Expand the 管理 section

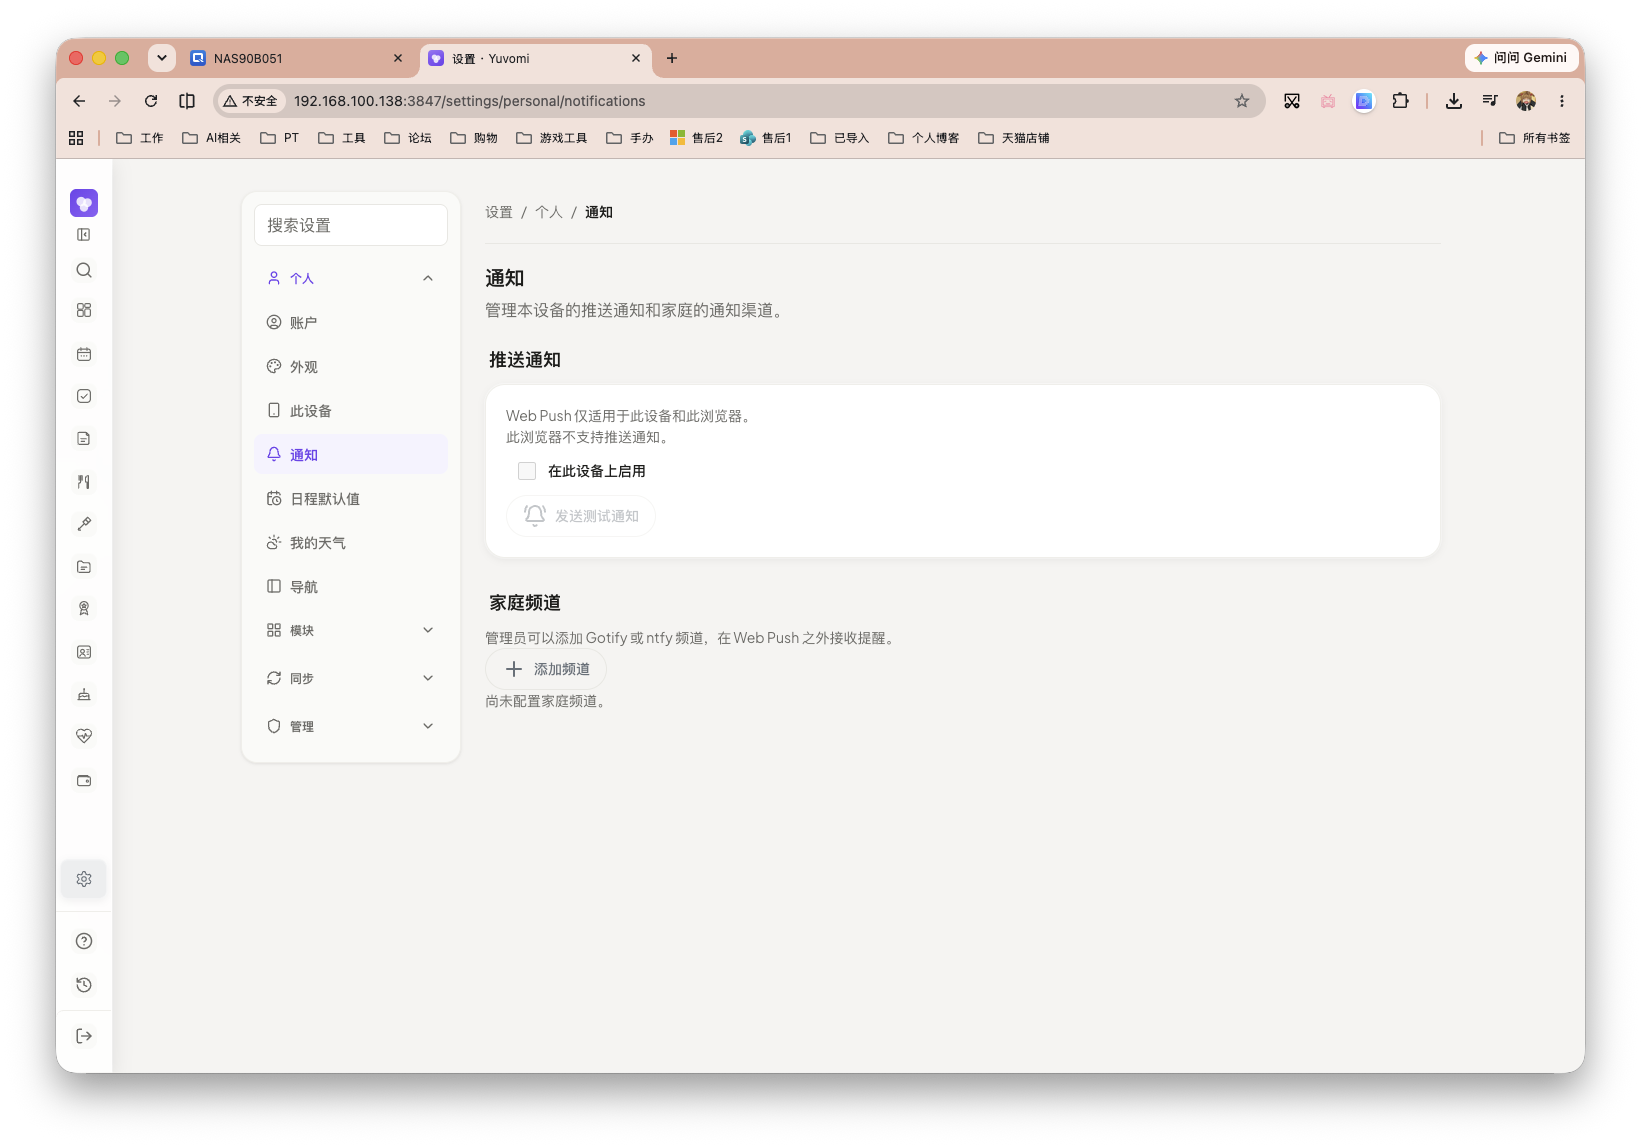pos(351,726)
